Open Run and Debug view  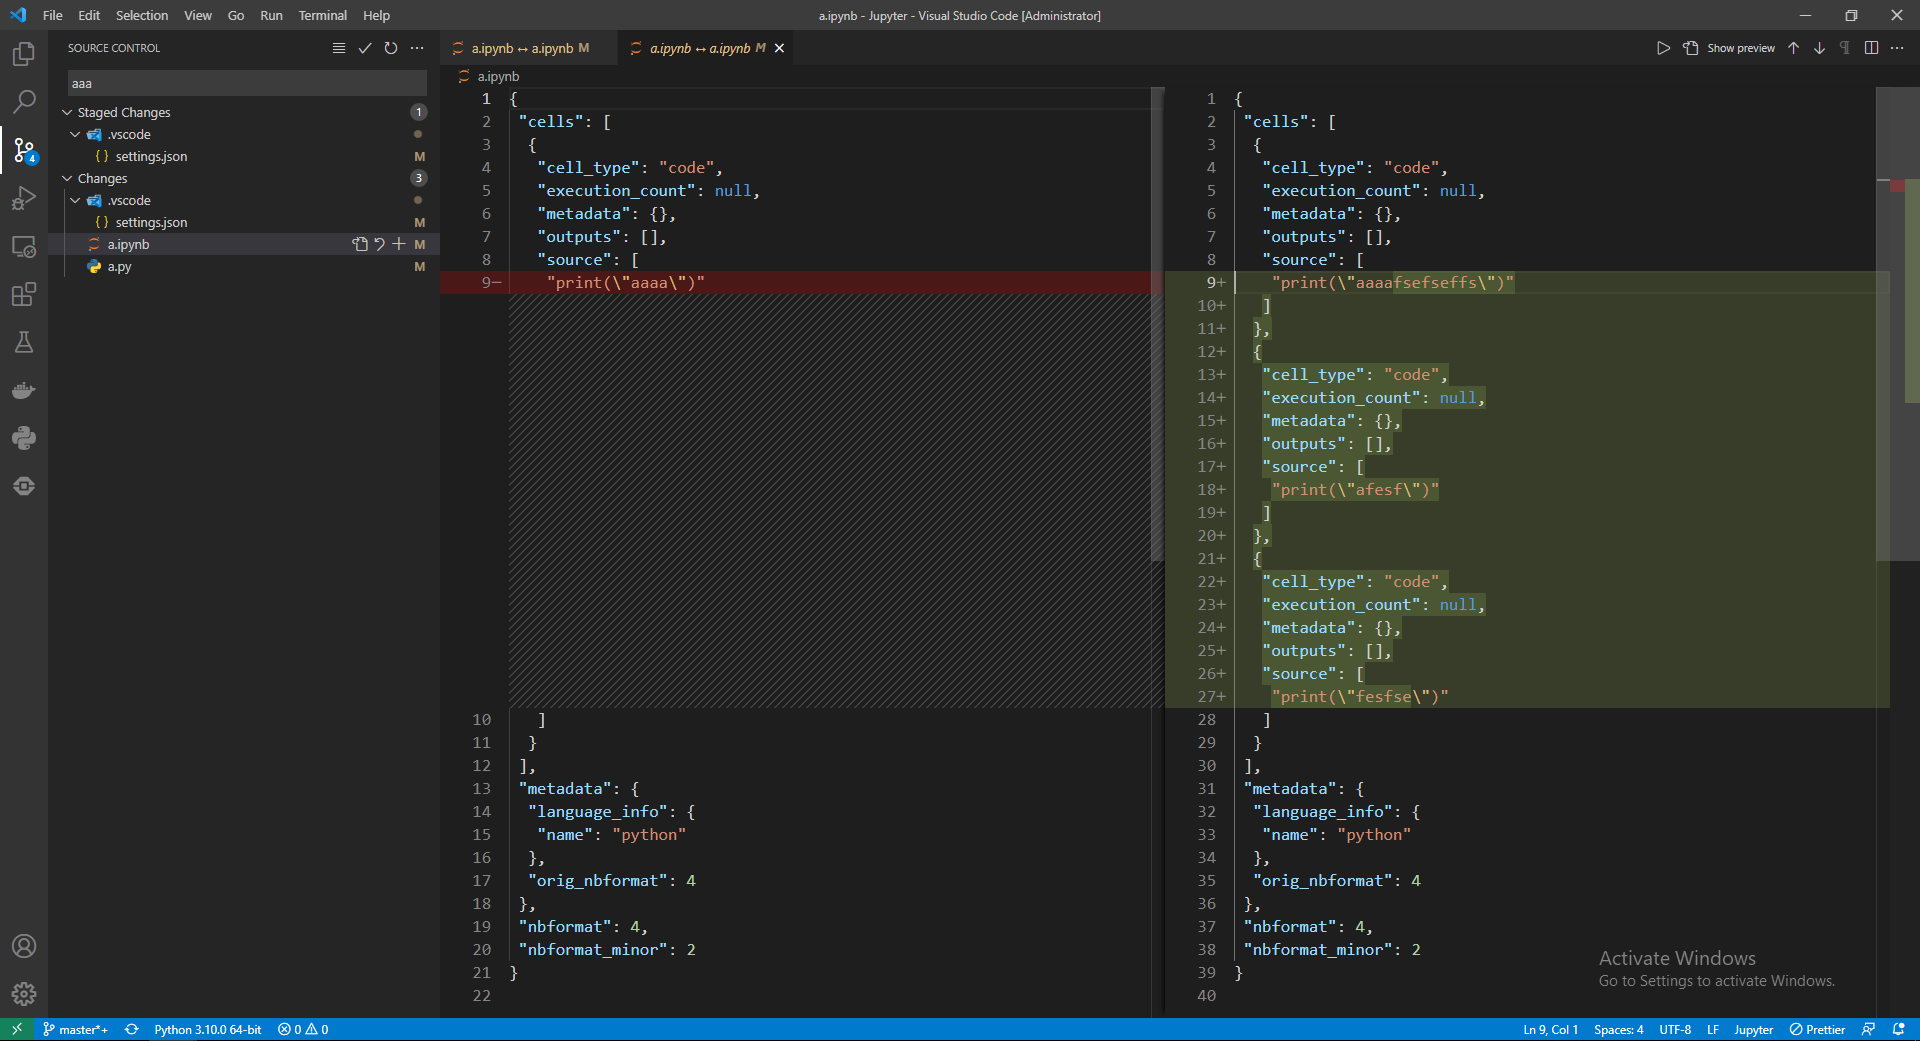tap(24, 199)
